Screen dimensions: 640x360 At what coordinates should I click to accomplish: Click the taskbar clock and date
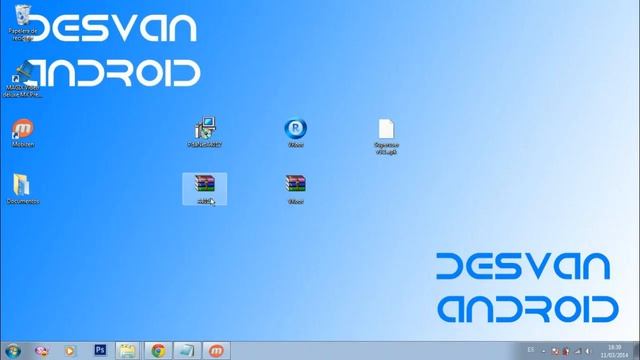point(614,351)
